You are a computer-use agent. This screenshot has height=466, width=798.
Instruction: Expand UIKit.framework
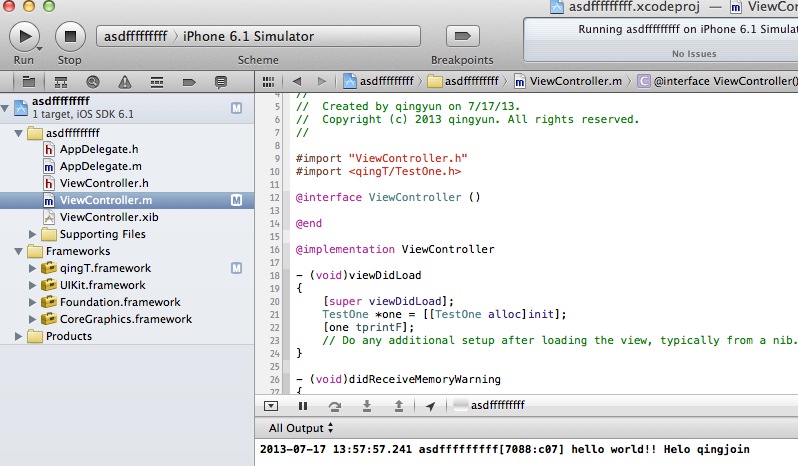coord(32,285)
